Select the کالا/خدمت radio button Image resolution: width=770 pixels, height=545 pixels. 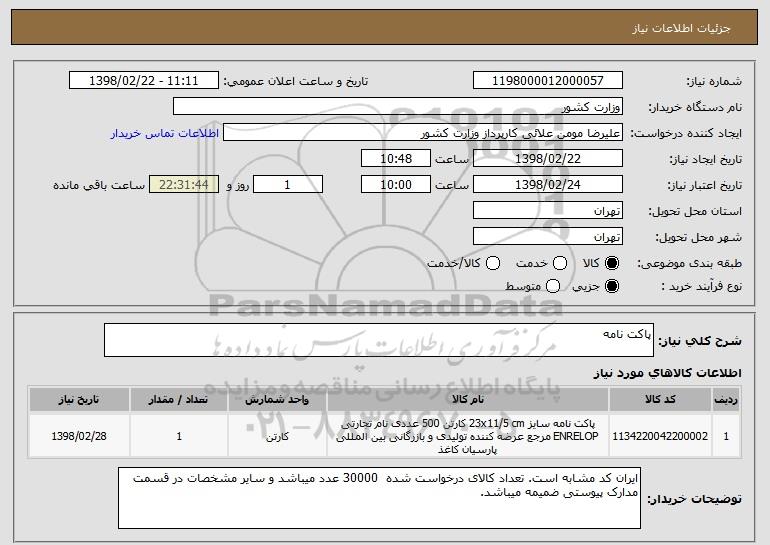pyautogui.click(x=493, y=263)
